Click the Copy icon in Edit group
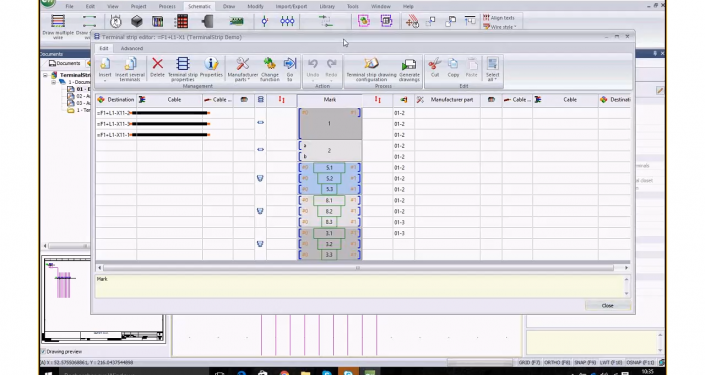This screenshot has height=375, width=705. tap(453, 67)
